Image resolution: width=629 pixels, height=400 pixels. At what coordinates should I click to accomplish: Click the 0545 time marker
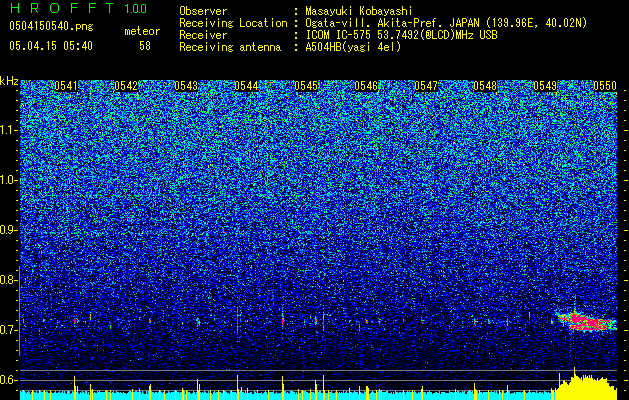pos(306,86)
